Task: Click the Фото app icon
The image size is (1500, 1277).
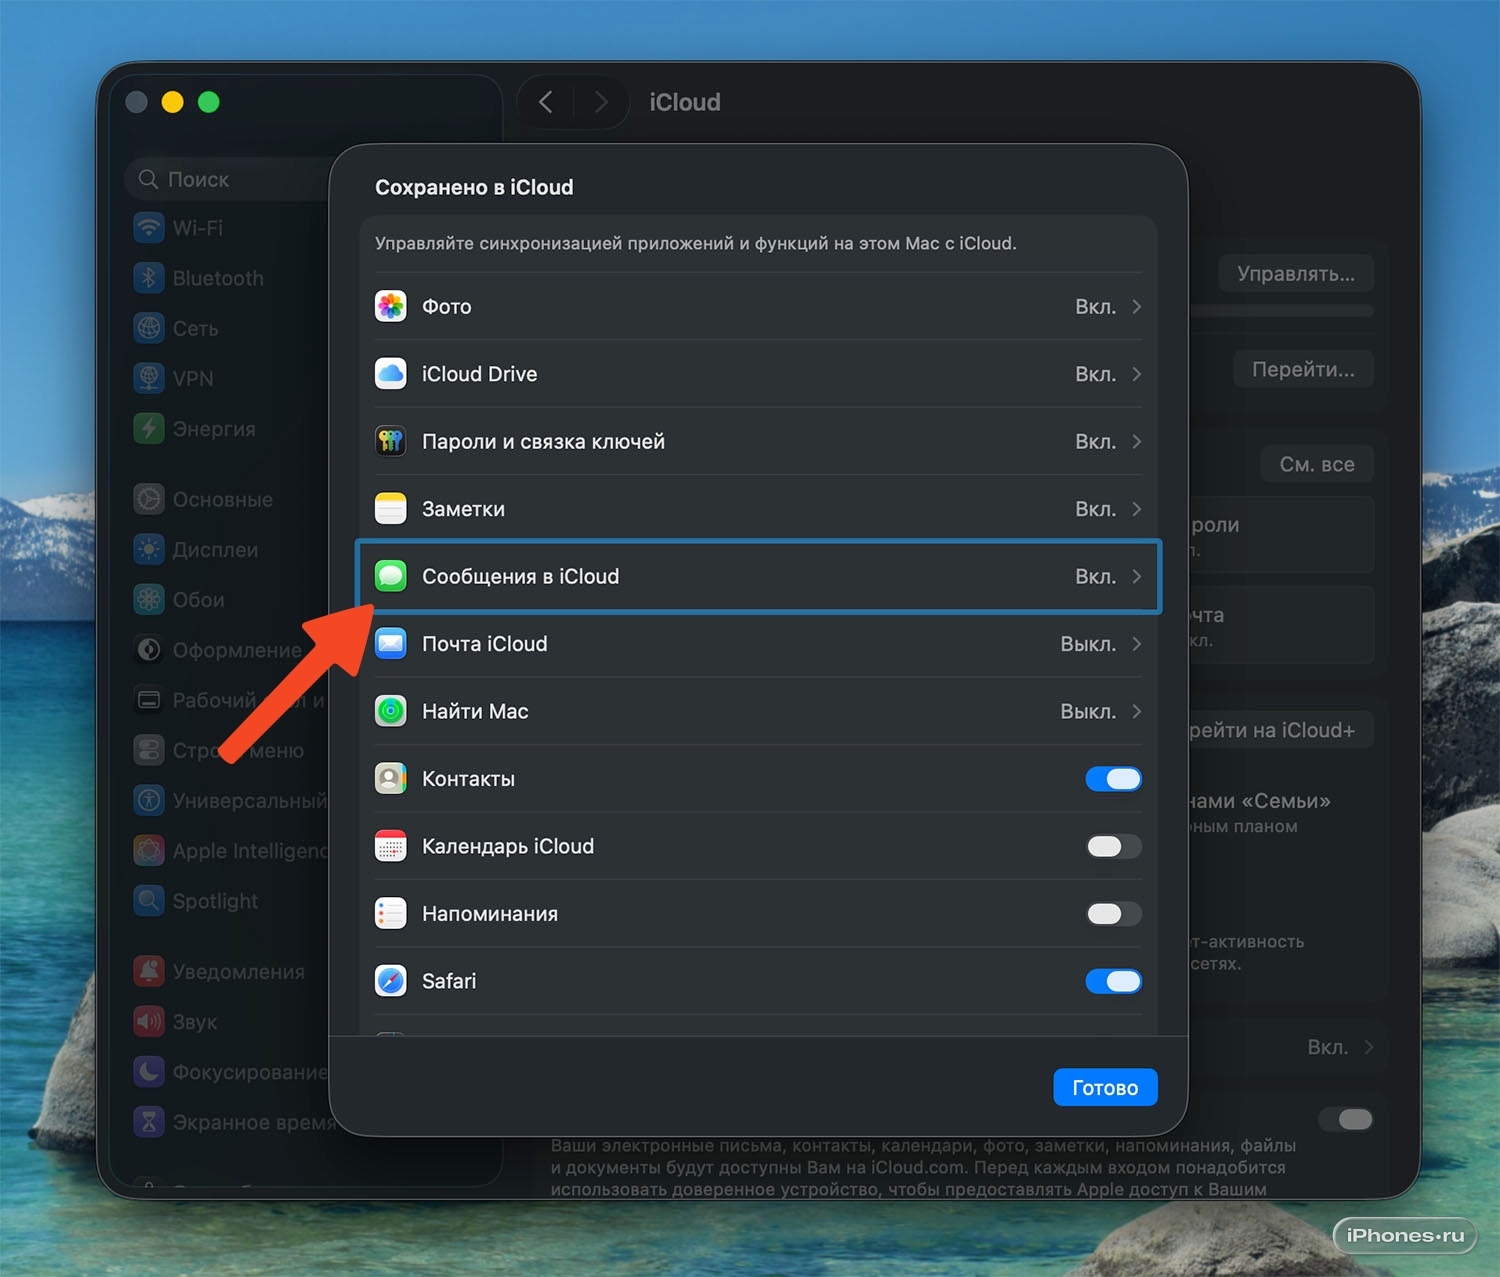Action: pos(390,306)
